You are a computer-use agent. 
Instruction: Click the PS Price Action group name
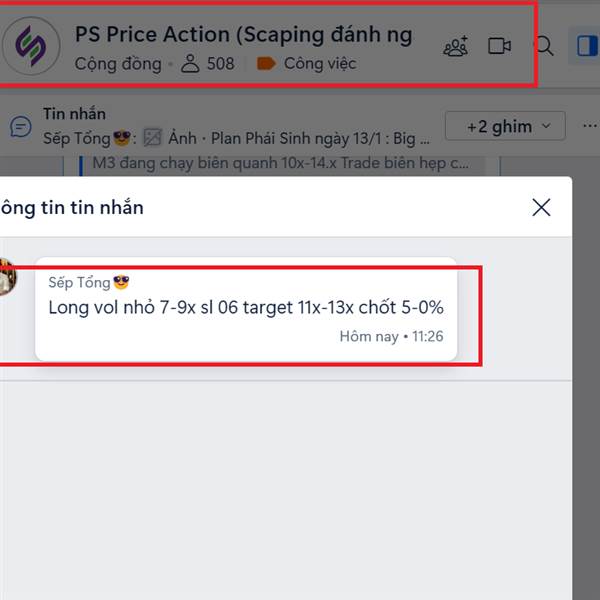click(243, 34)
